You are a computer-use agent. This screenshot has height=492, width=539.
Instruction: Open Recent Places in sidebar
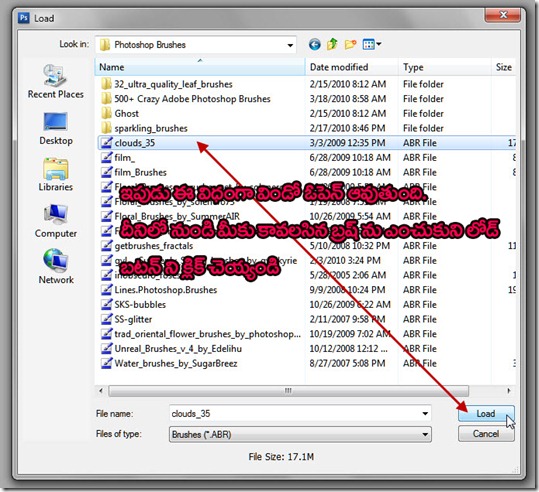pyautogui.click(x=56, y=81)
